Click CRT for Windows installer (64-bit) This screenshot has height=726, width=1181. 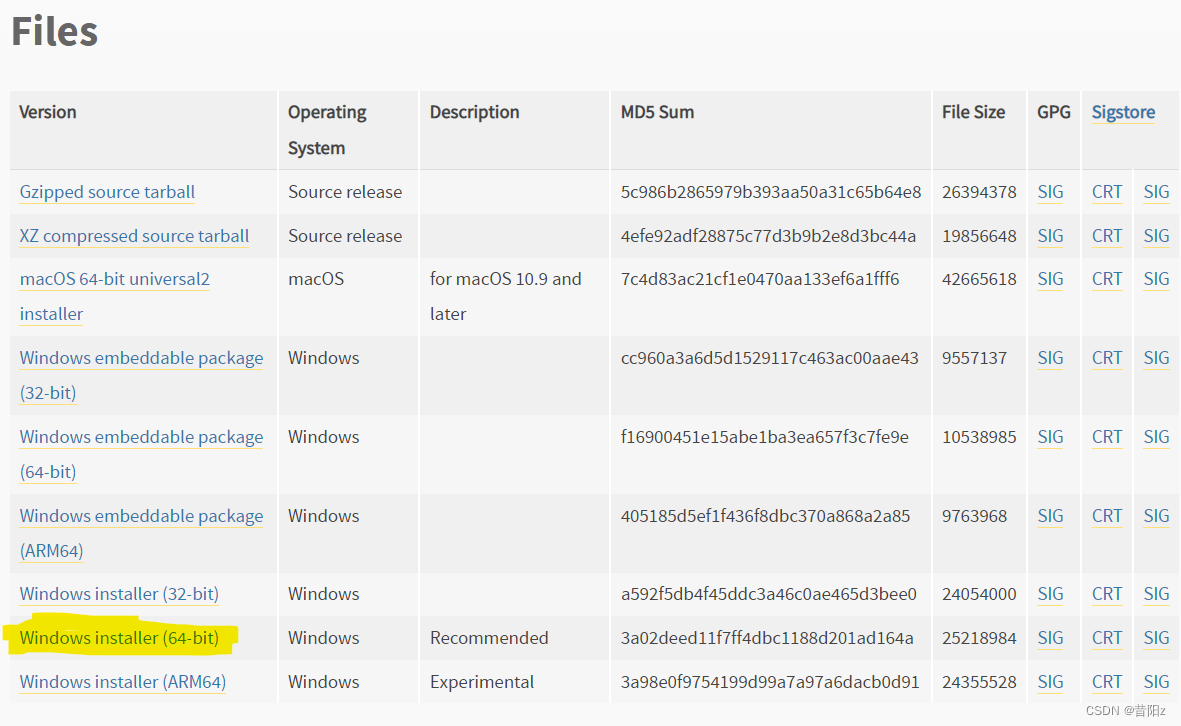(1106, 638)
